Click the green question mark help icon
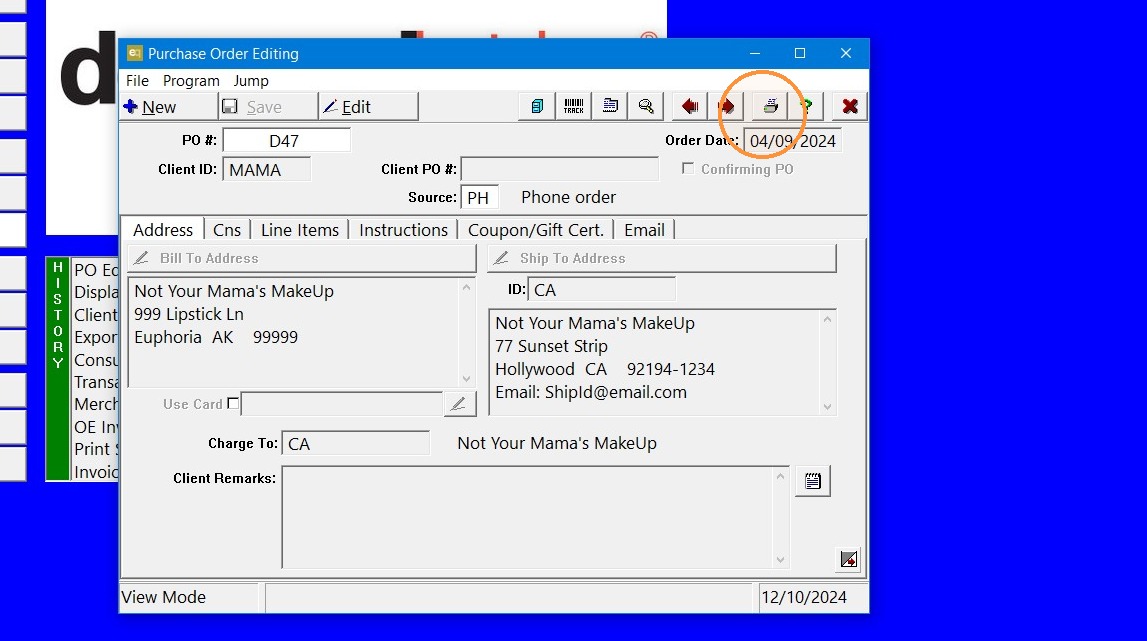Viewport: 1147px width, 641px height. (806, 107)
